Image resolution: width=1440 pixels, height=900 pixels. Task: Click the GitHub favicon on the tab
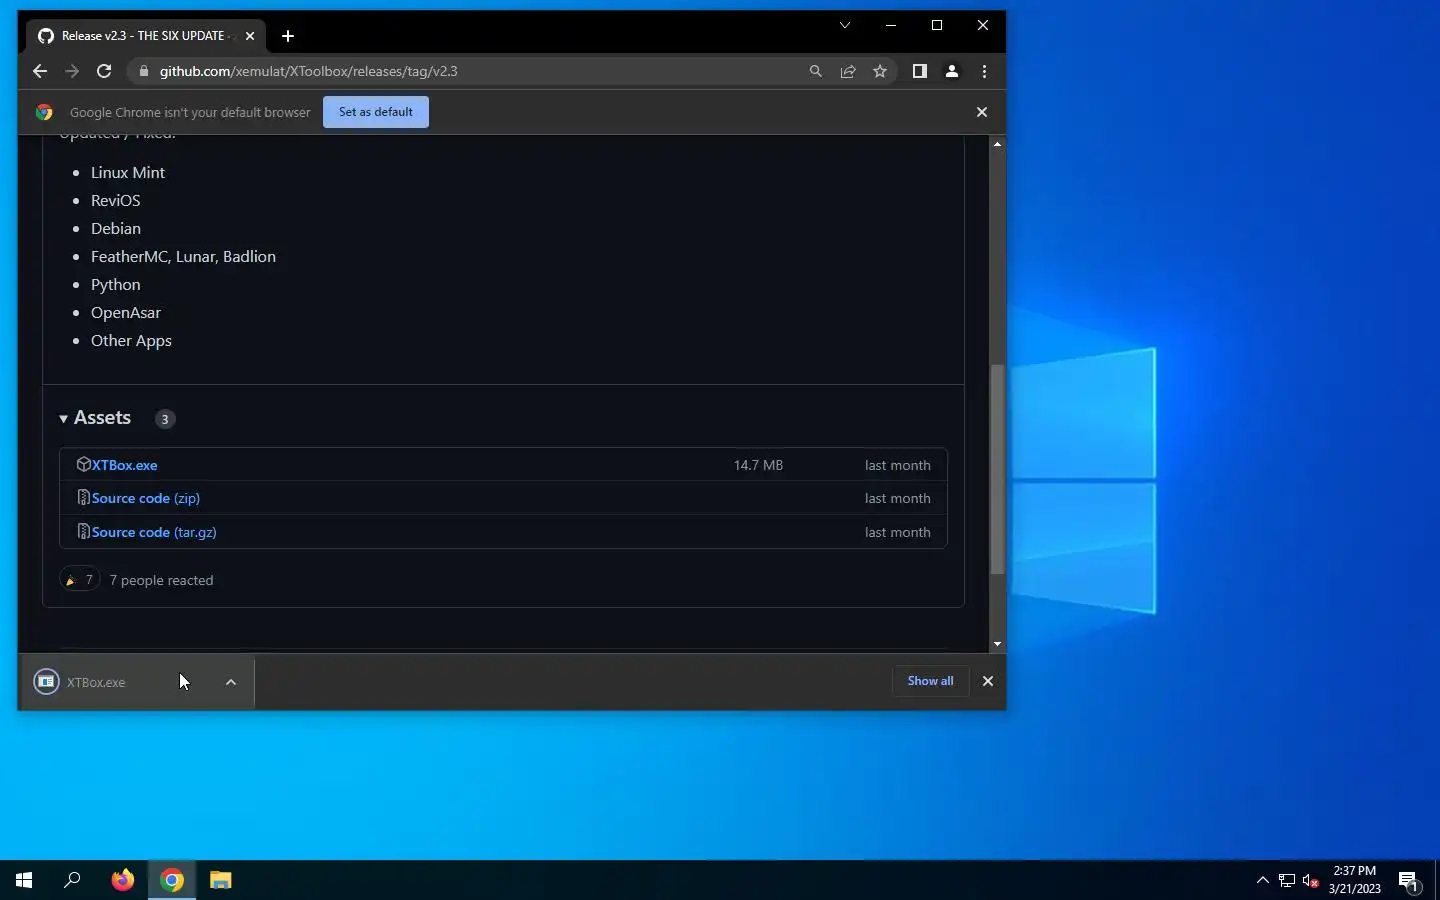45,36
